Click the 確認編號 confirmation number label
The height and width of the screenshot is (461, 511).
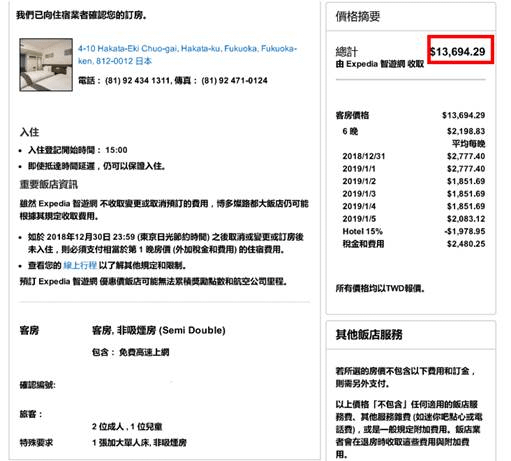pyautogui.click(x=37, y=385)
